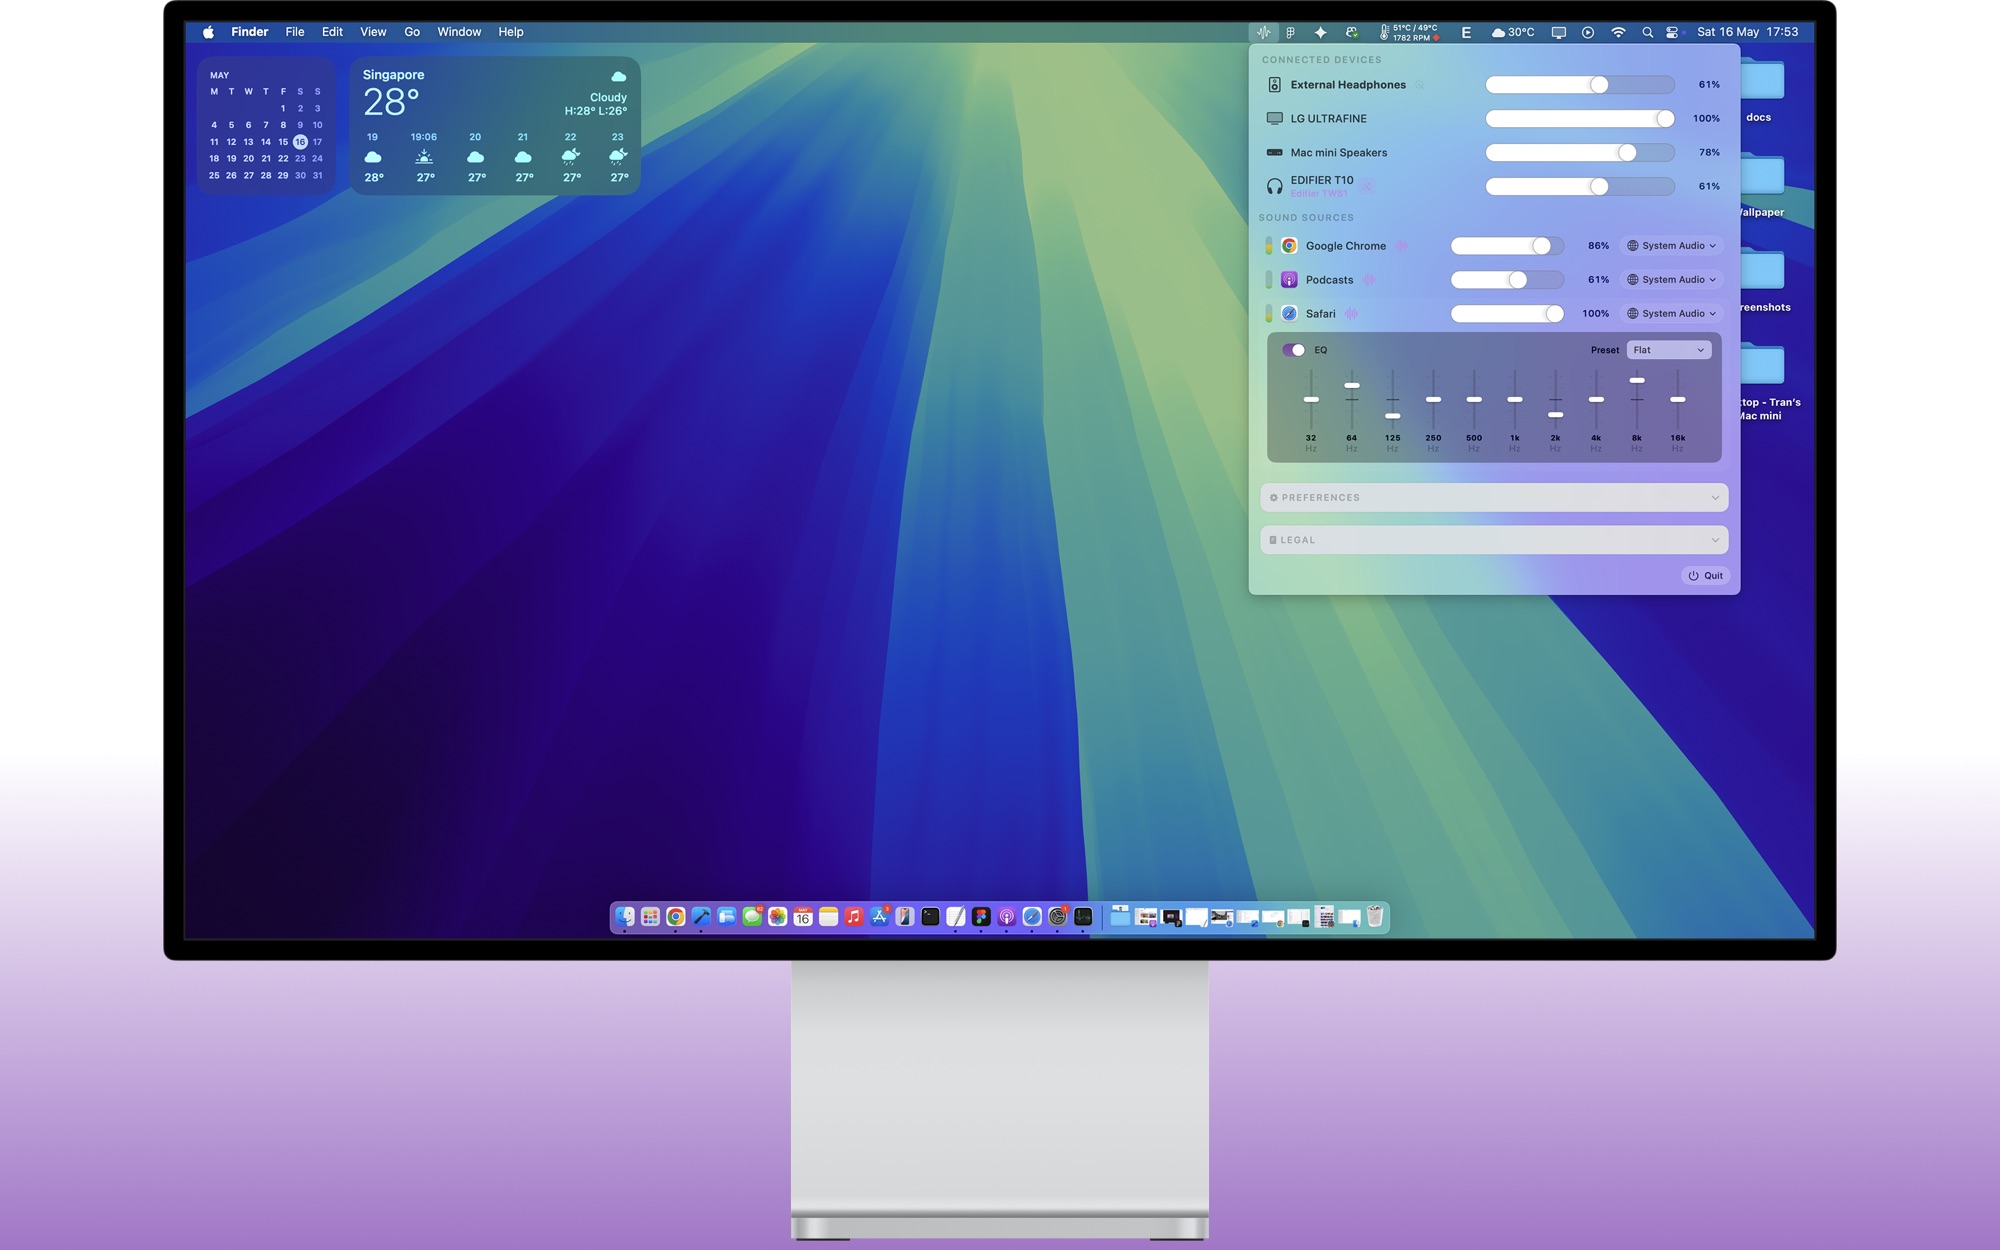The height and width of the screenshot is (1250, 2000).
Task: Click the EDIFIER T10 headphones icon
Action: (1274, 186)
